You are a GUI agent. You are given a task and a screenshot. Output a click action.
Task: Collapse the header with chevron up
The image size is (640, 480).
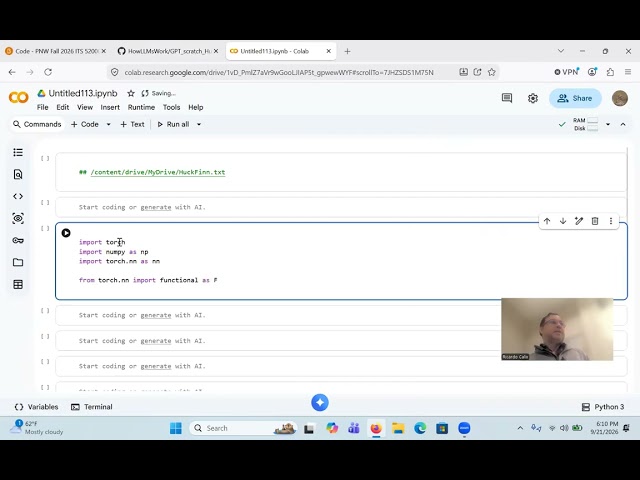click(623, 124)
